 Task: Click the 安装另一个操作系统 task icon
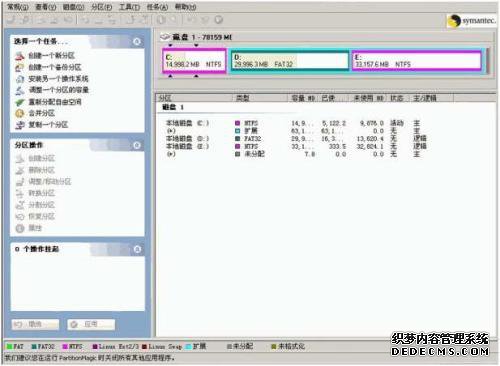20,79
